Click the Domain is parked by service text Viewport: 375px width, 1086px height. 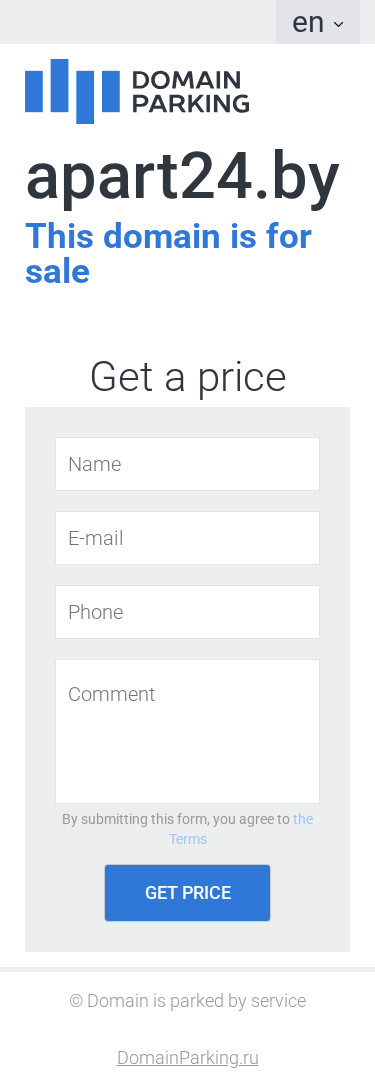click(x=196, y=1001)
